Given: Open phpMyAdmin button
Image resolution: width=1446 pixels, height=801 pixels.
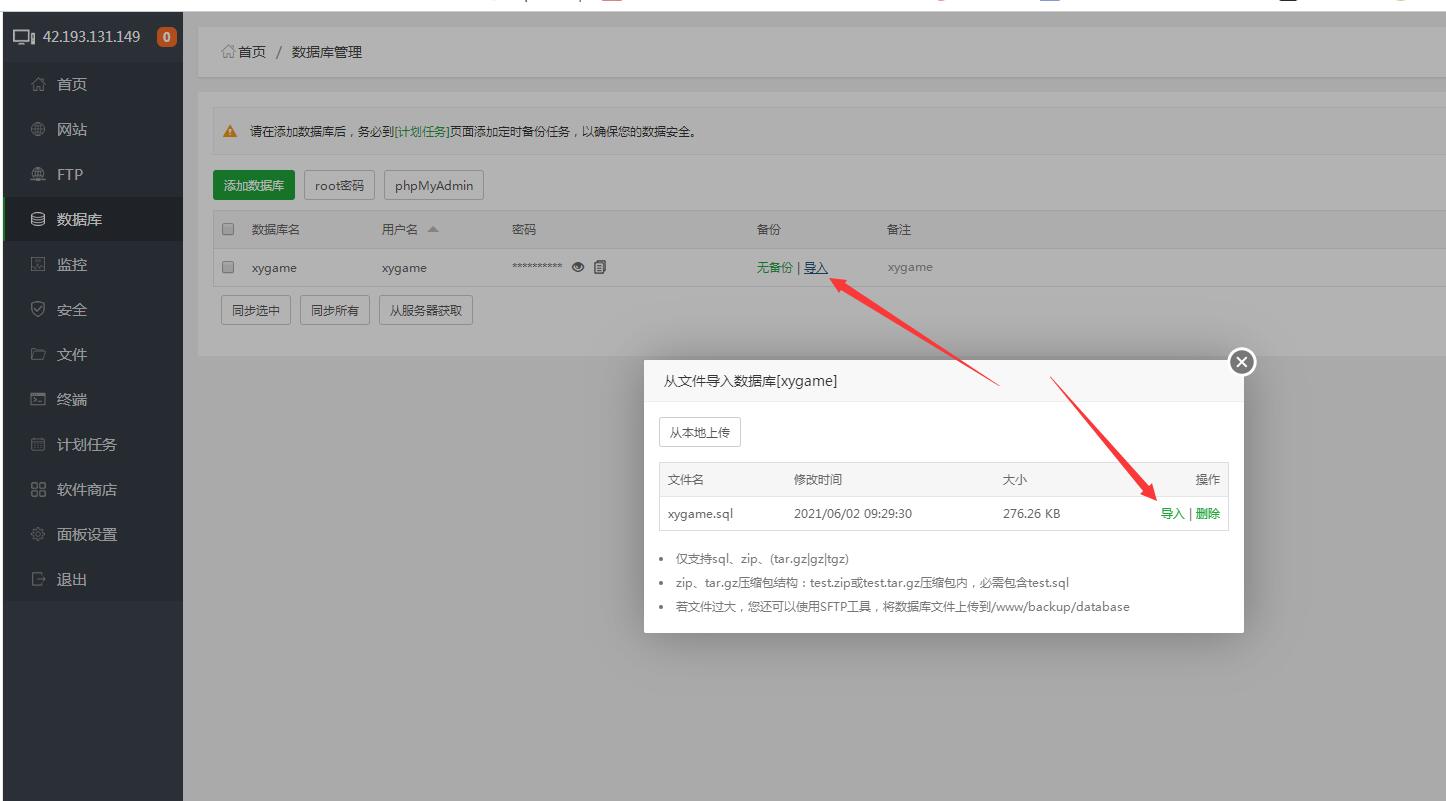Looking at the screenshot, I should coord(434,186).
